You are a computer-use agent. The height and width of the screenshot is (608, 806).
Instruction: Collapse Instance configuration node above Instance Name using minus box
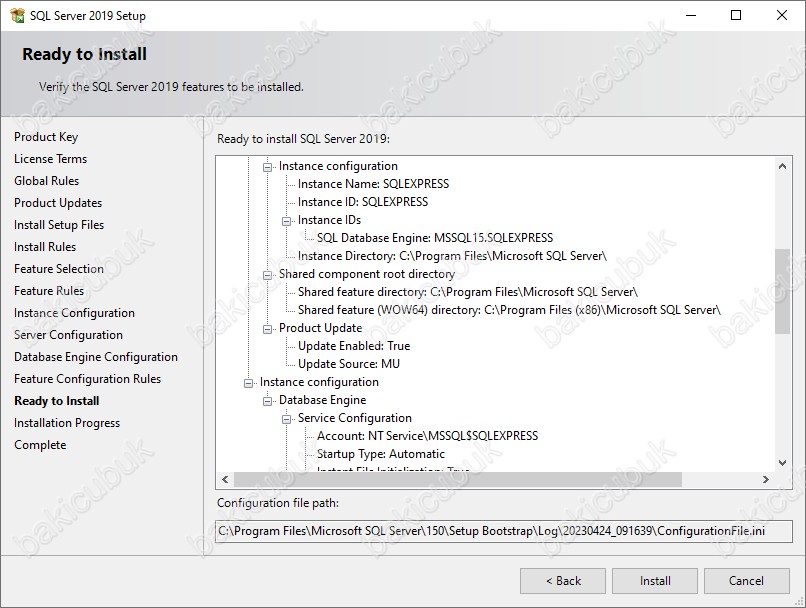(267, 167)
